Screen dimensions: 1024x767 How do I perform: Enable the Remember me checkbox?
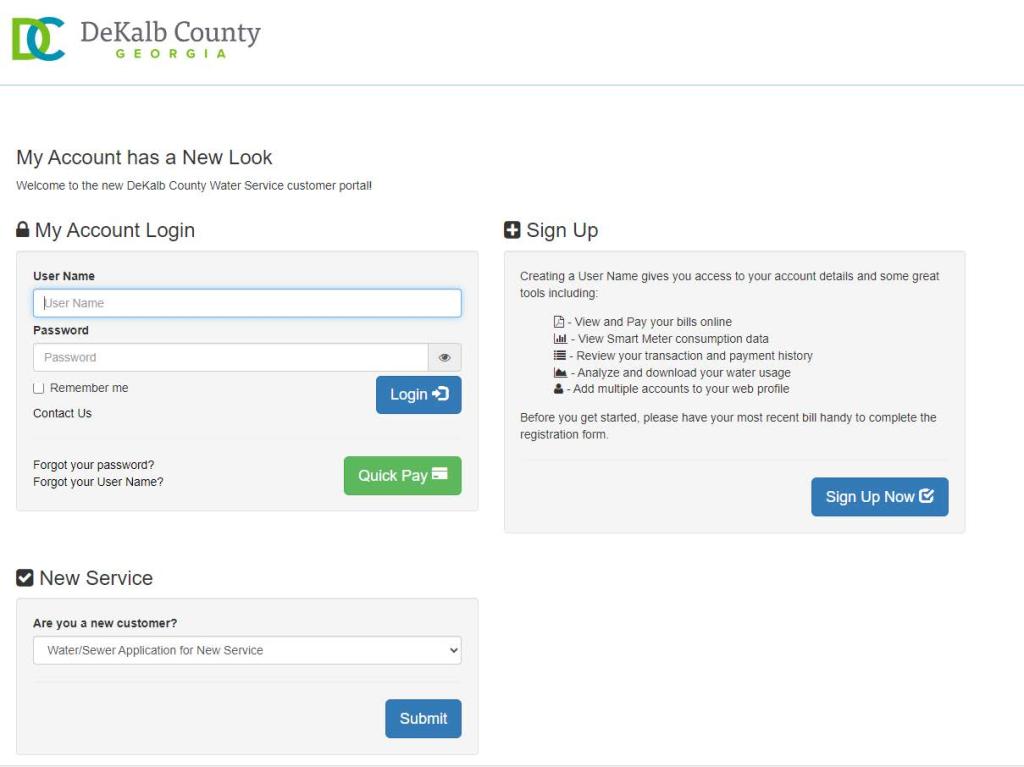coord(39,388)
